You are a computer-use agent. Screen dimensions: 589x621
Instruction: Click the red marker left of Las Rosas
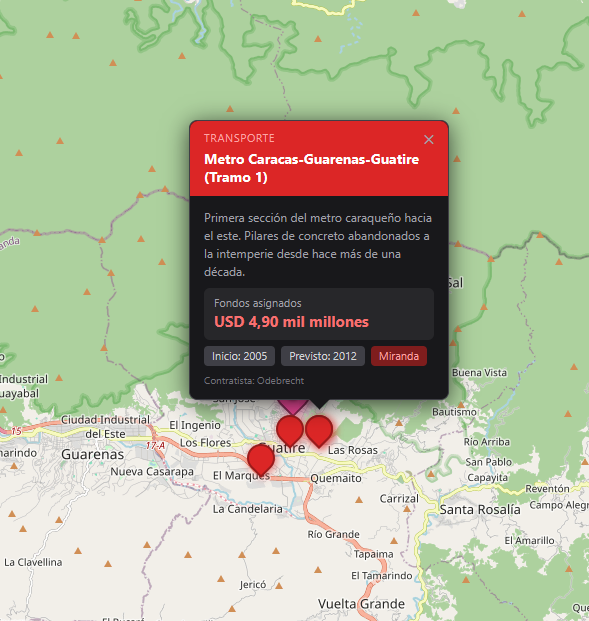pos(319,431)
